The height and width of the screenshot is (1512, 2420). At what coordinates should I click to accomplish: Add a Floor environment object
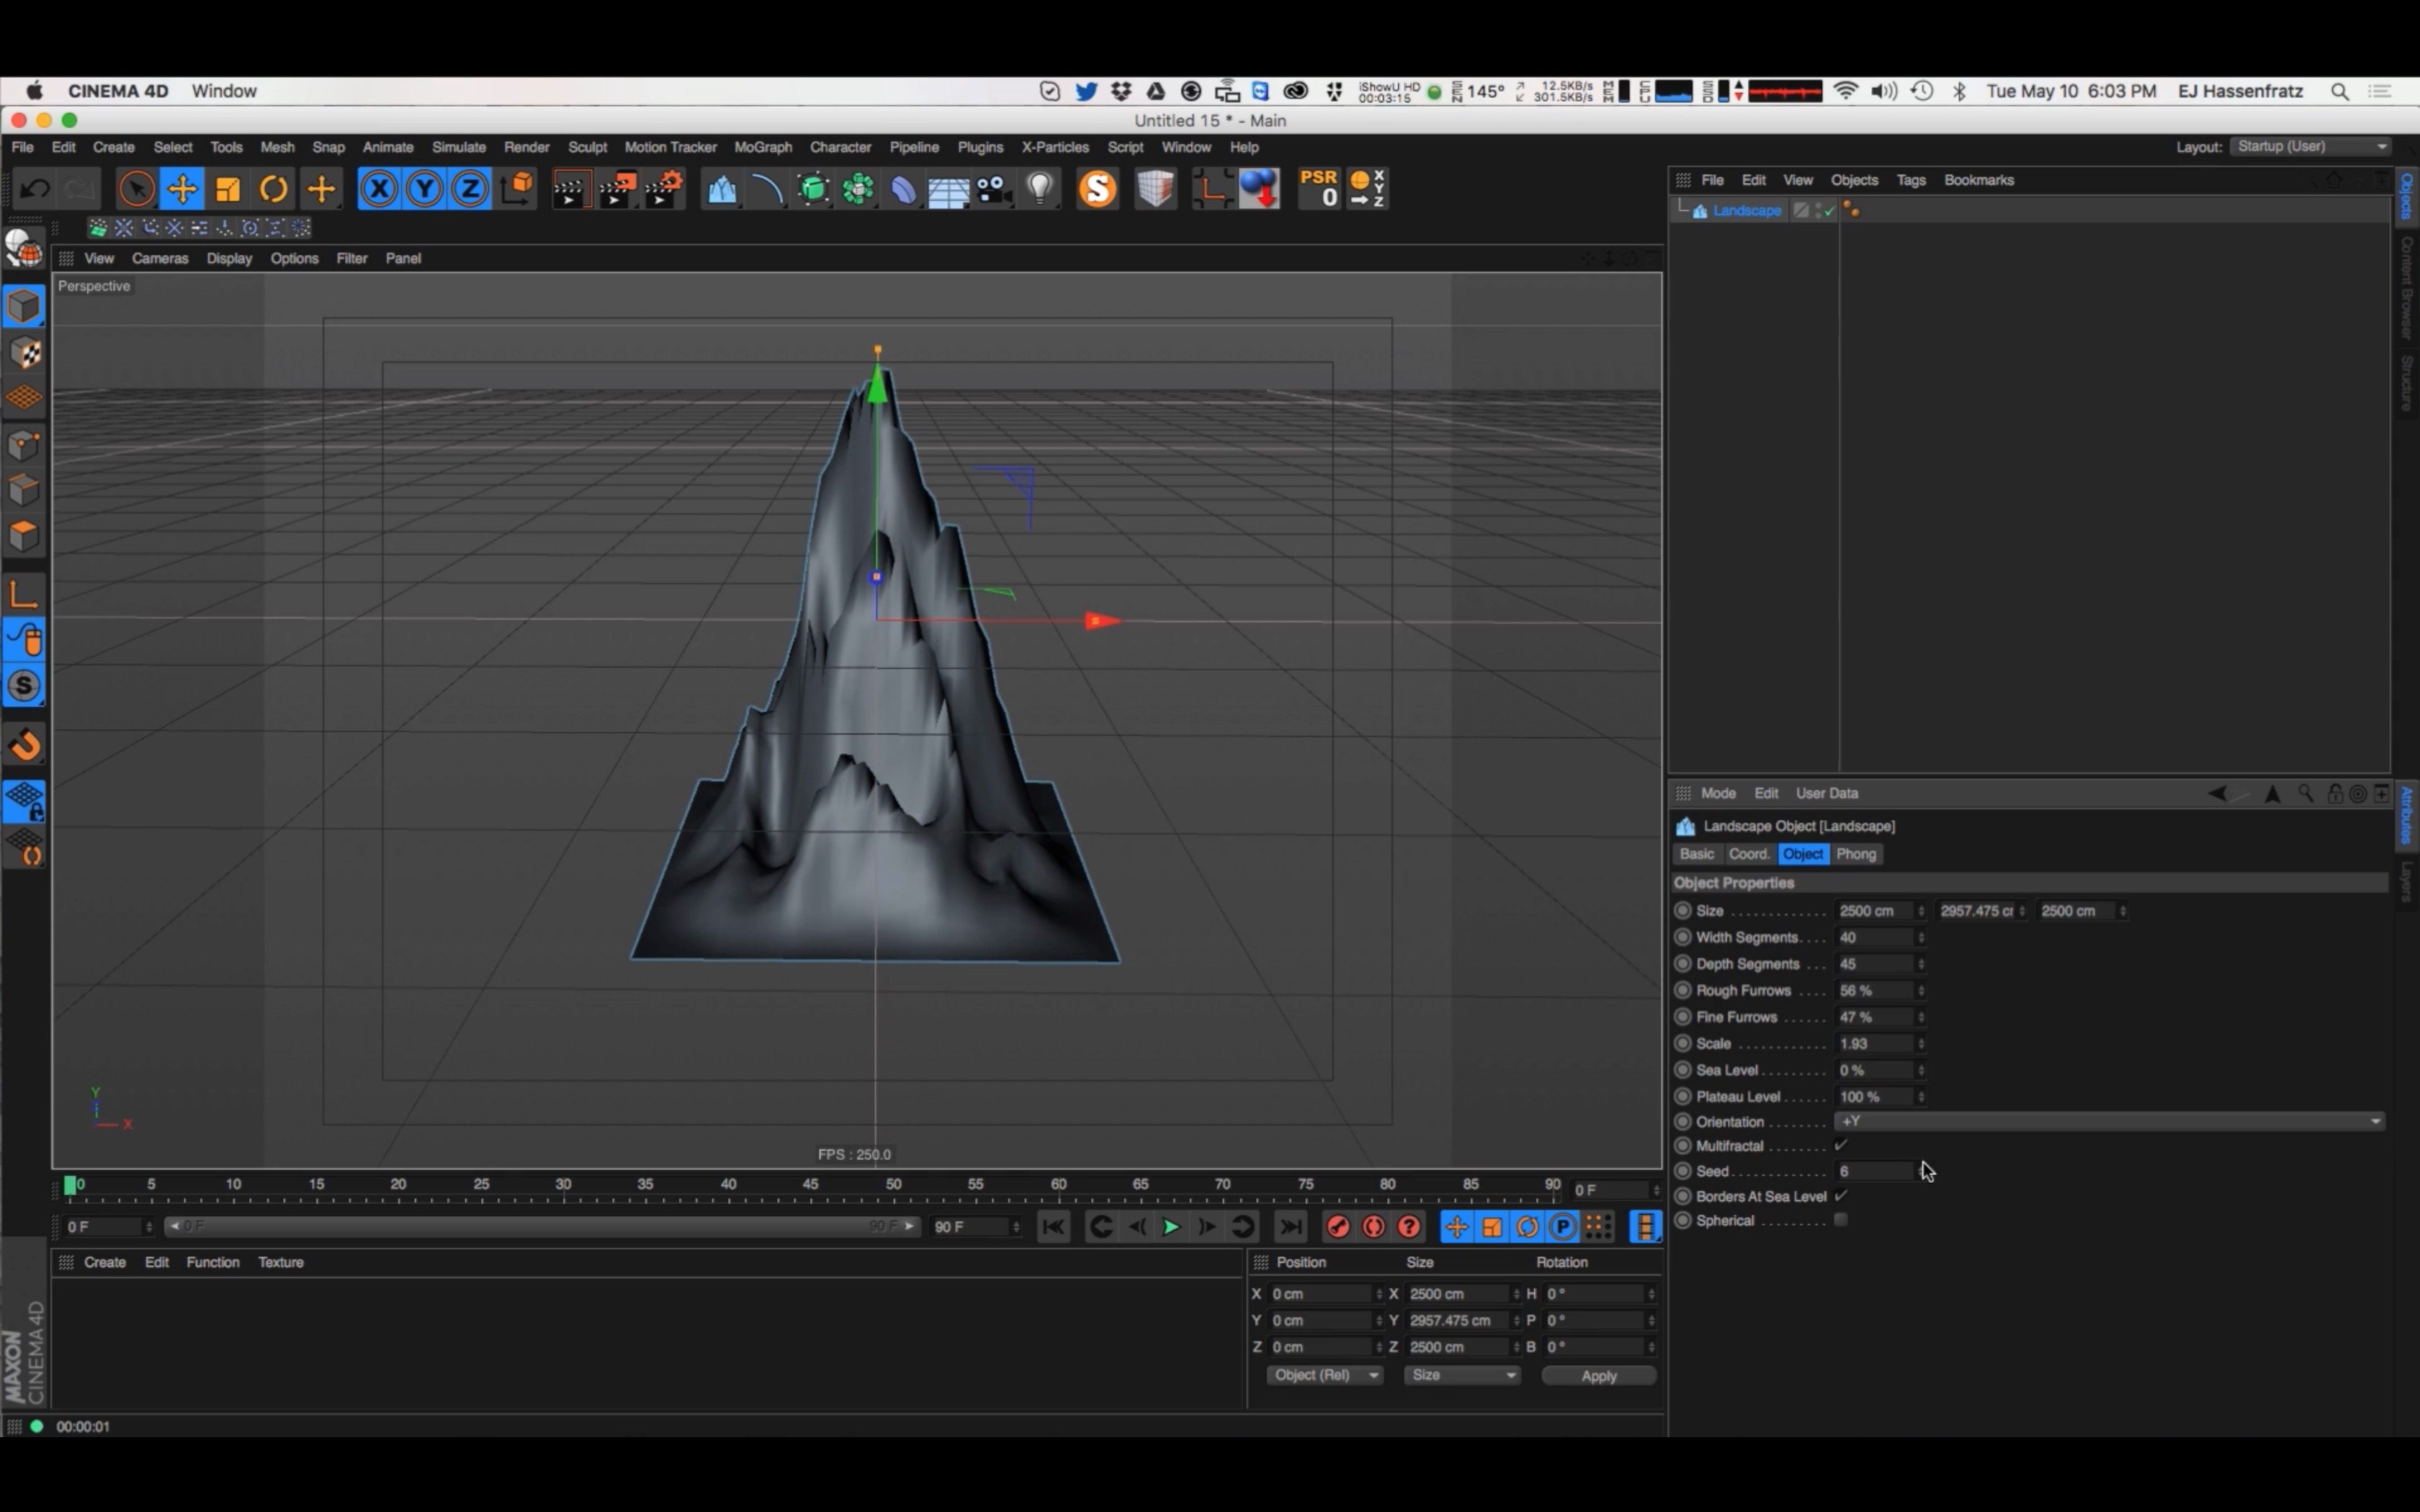(x=948, y=189)
